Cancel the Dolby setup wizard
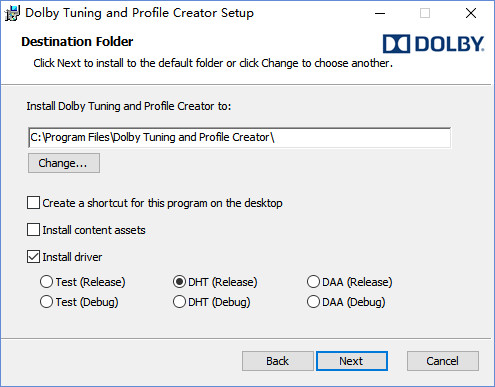Viewport: 495px width, 387px height. click(443, 361)
